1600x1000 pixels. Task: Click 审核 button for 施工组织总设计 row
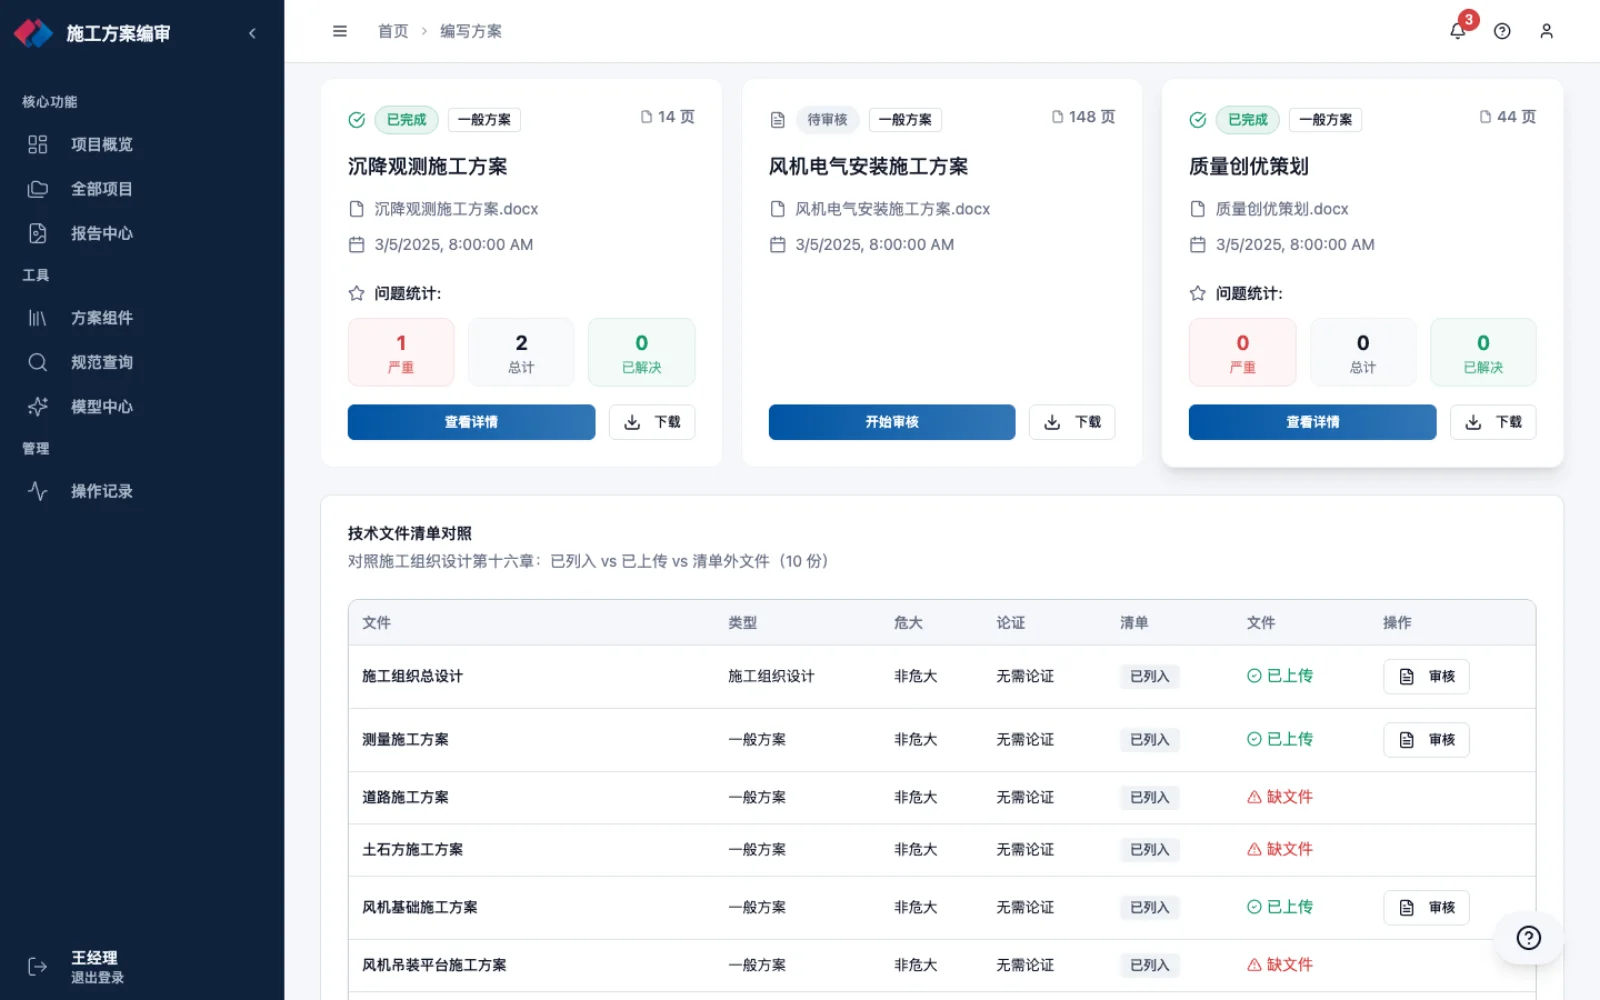point(1427,677)
